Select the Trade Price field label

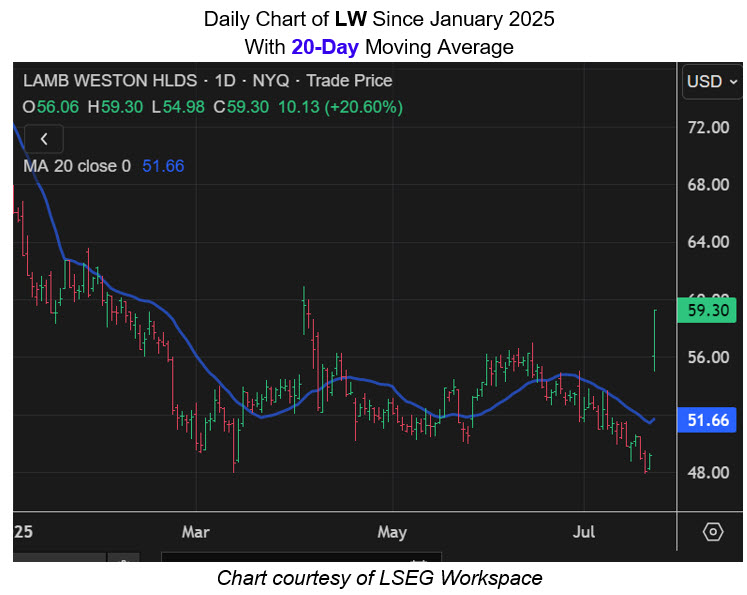(349, 81)
